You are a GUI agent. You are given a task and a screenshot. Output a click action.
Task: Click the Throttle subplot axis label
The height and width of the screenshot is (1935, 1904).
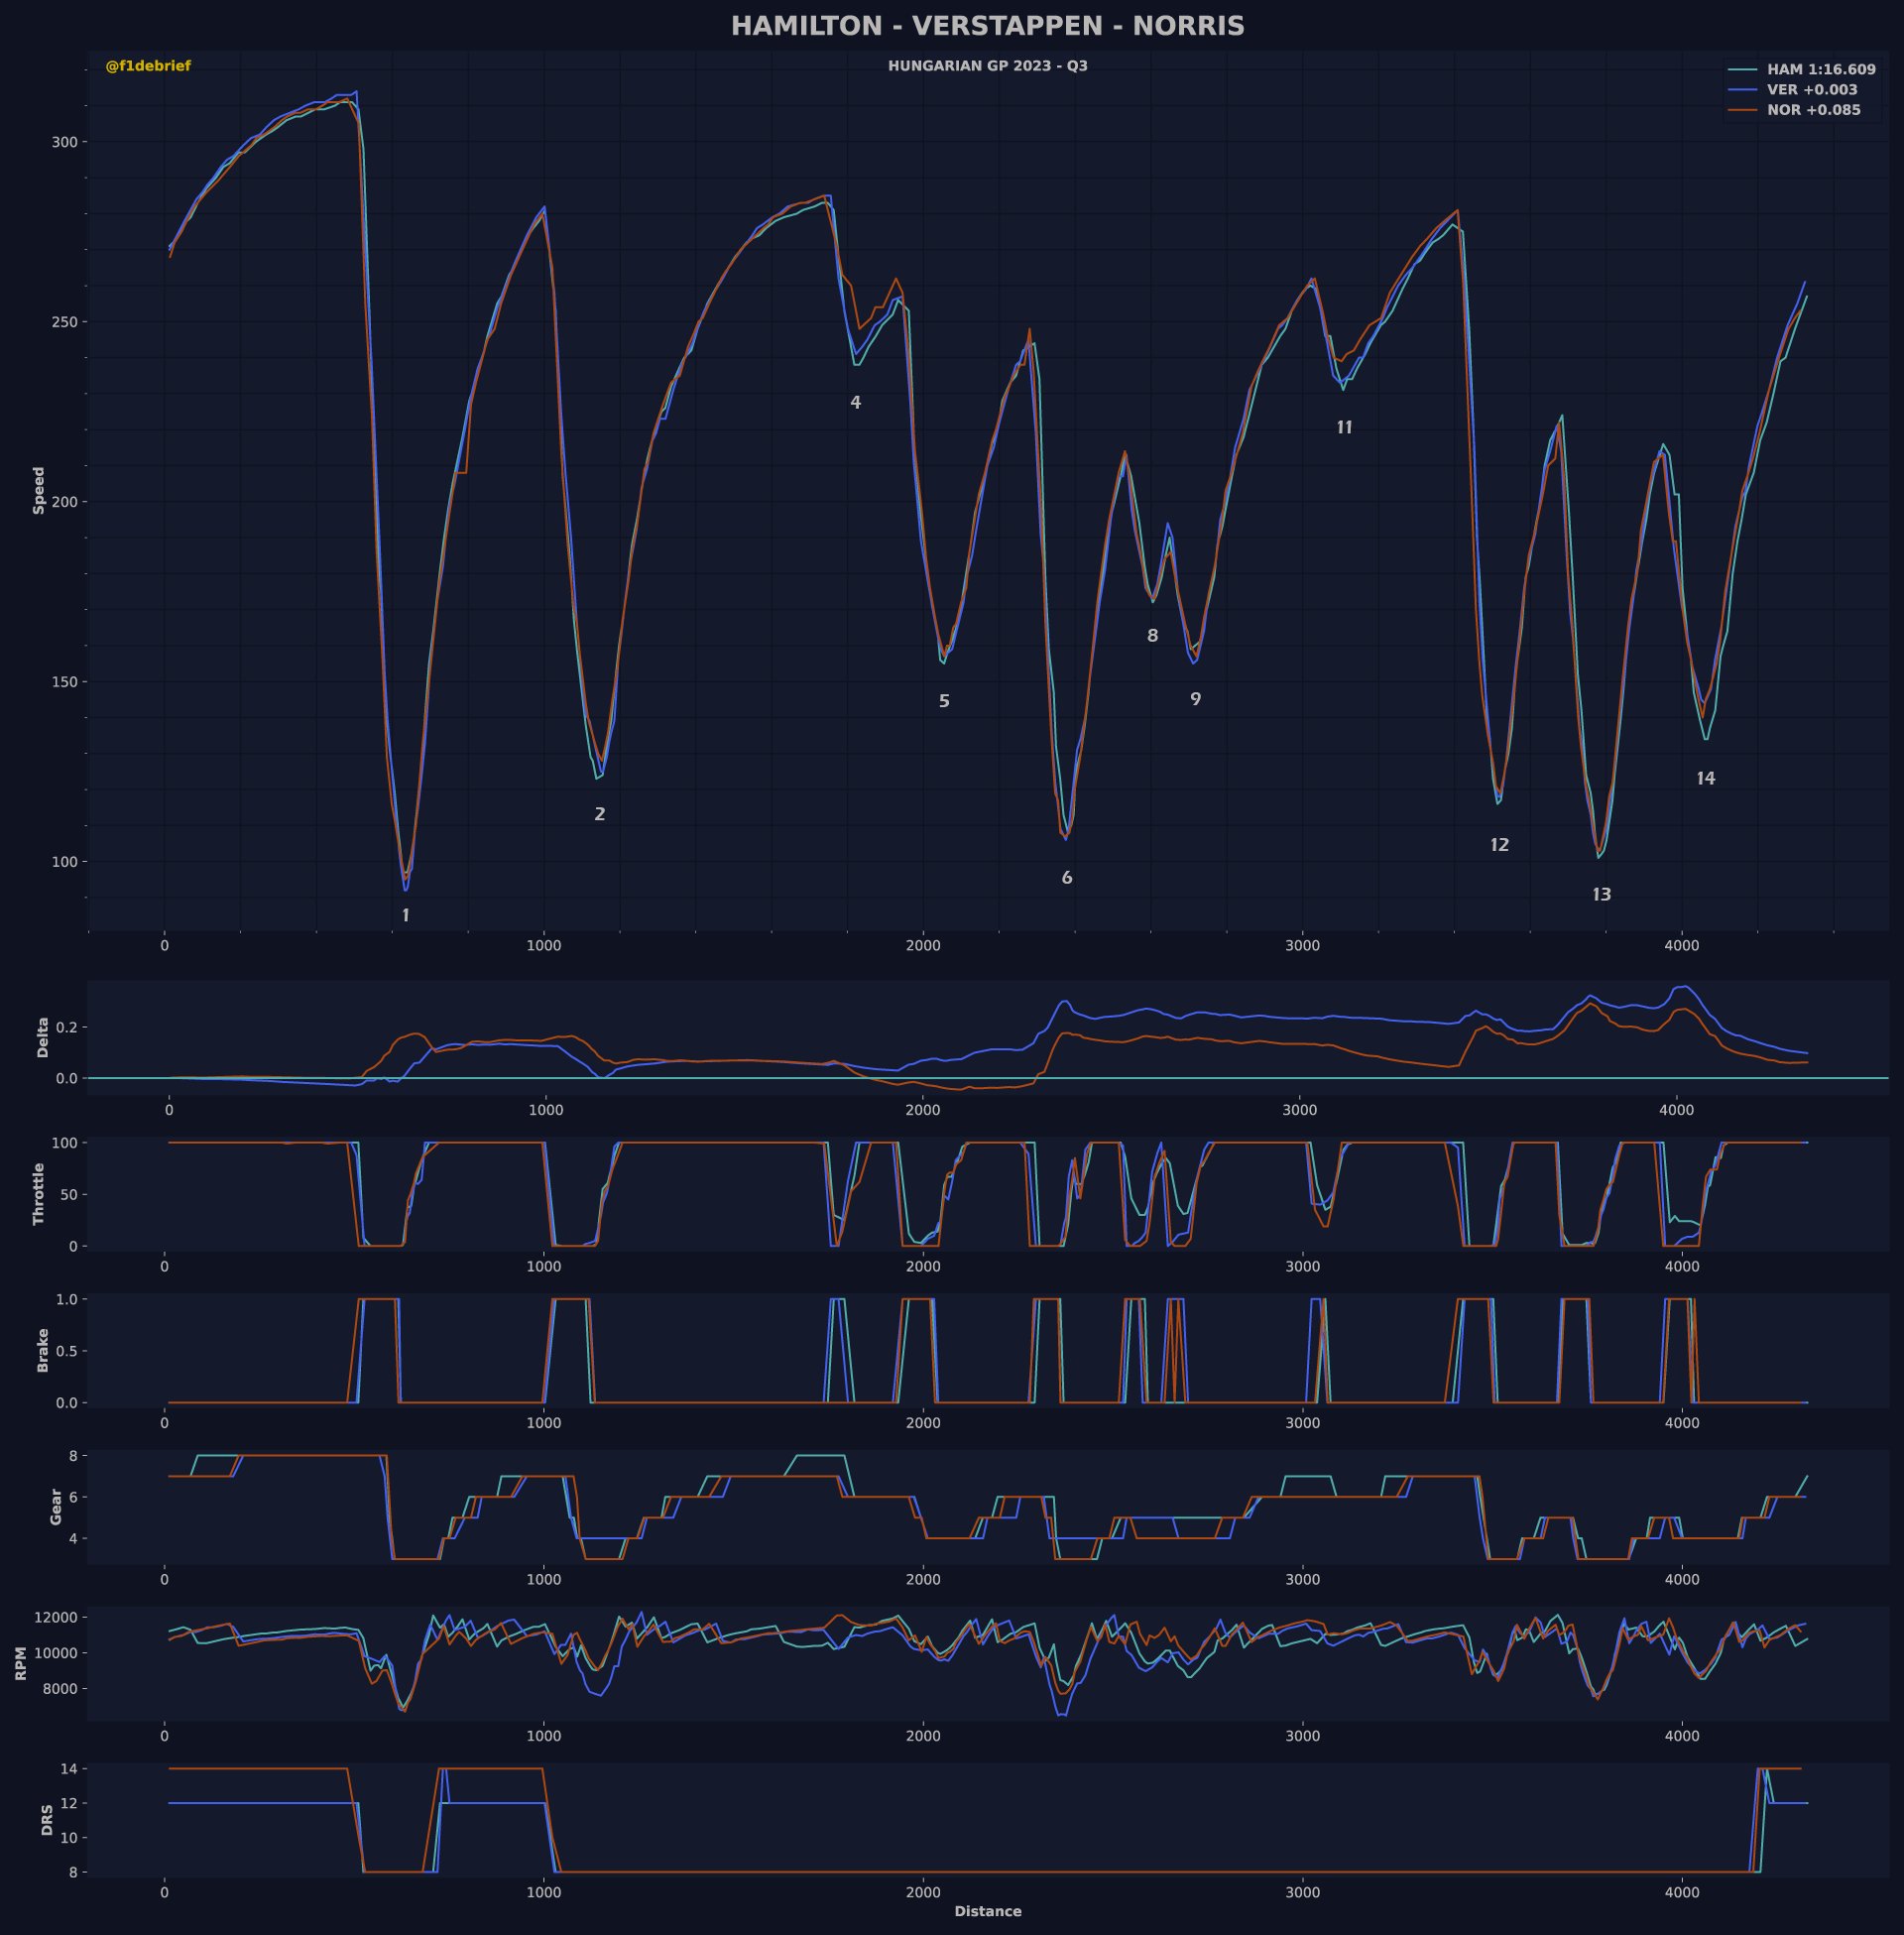point(39,1193)
